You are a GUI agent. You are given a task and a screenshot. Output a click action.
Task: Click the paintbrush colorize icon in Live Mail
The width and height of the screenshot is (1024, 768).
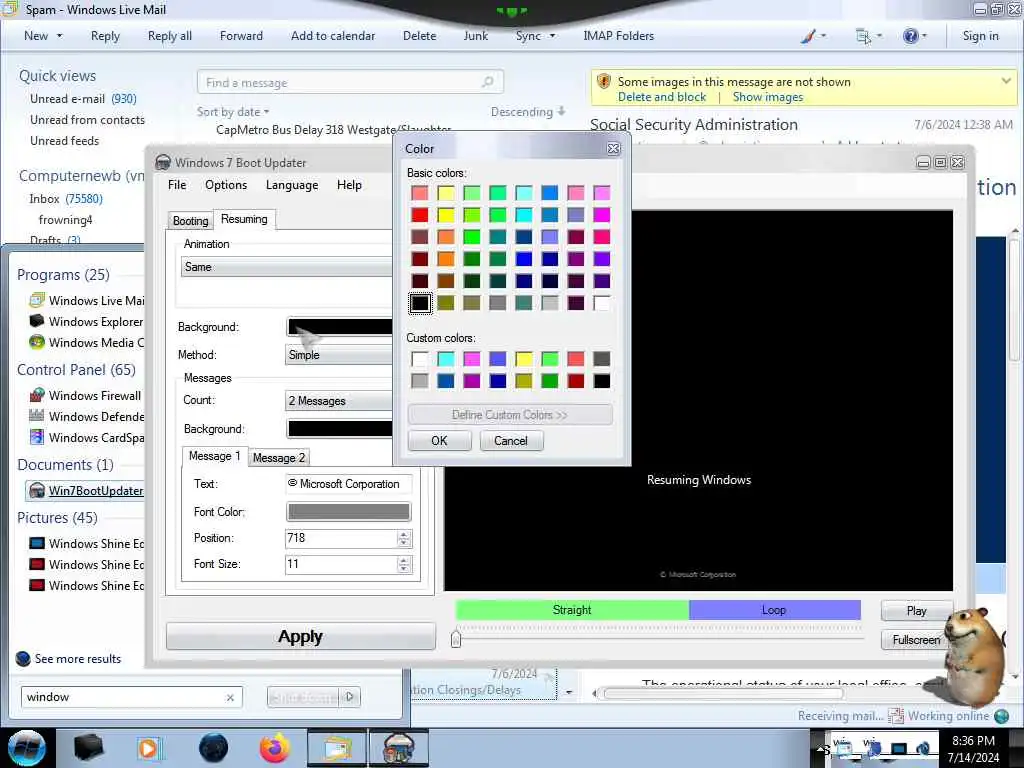click(808, 36)
